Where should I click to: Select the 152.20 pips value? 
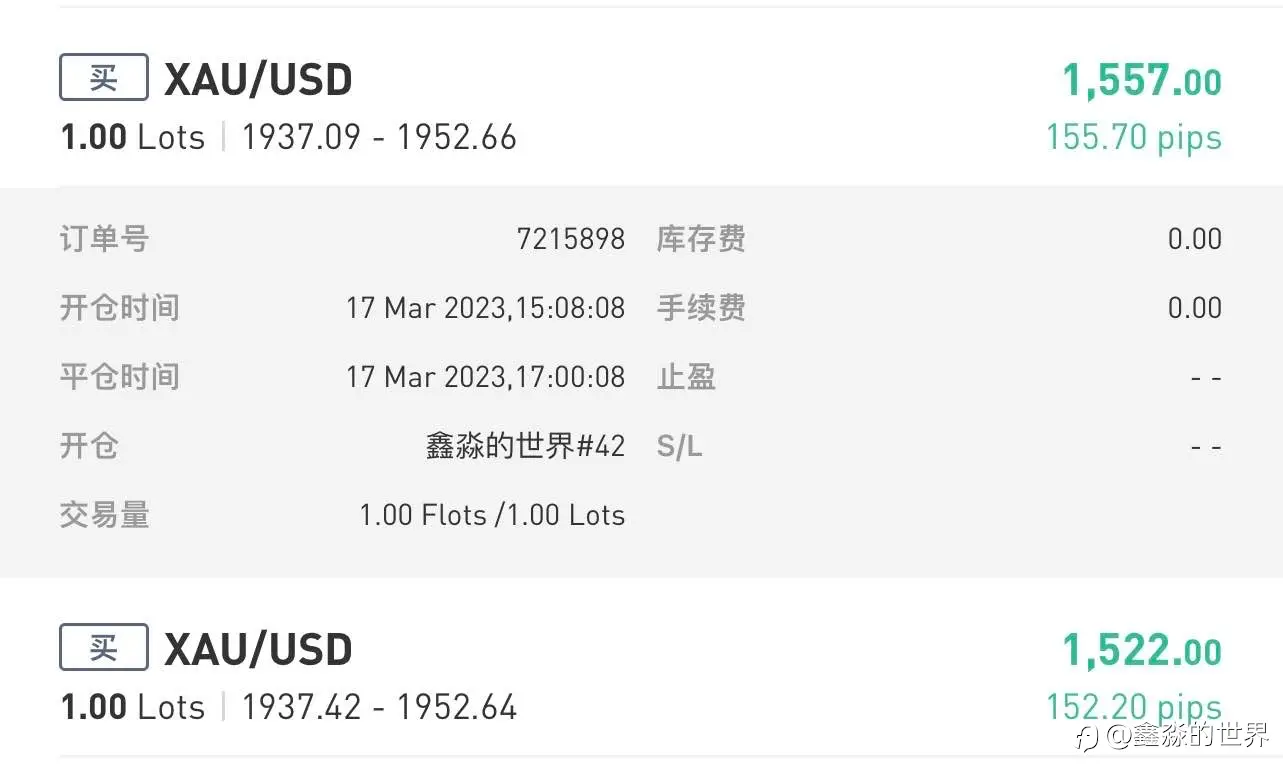click(1133, 707)
